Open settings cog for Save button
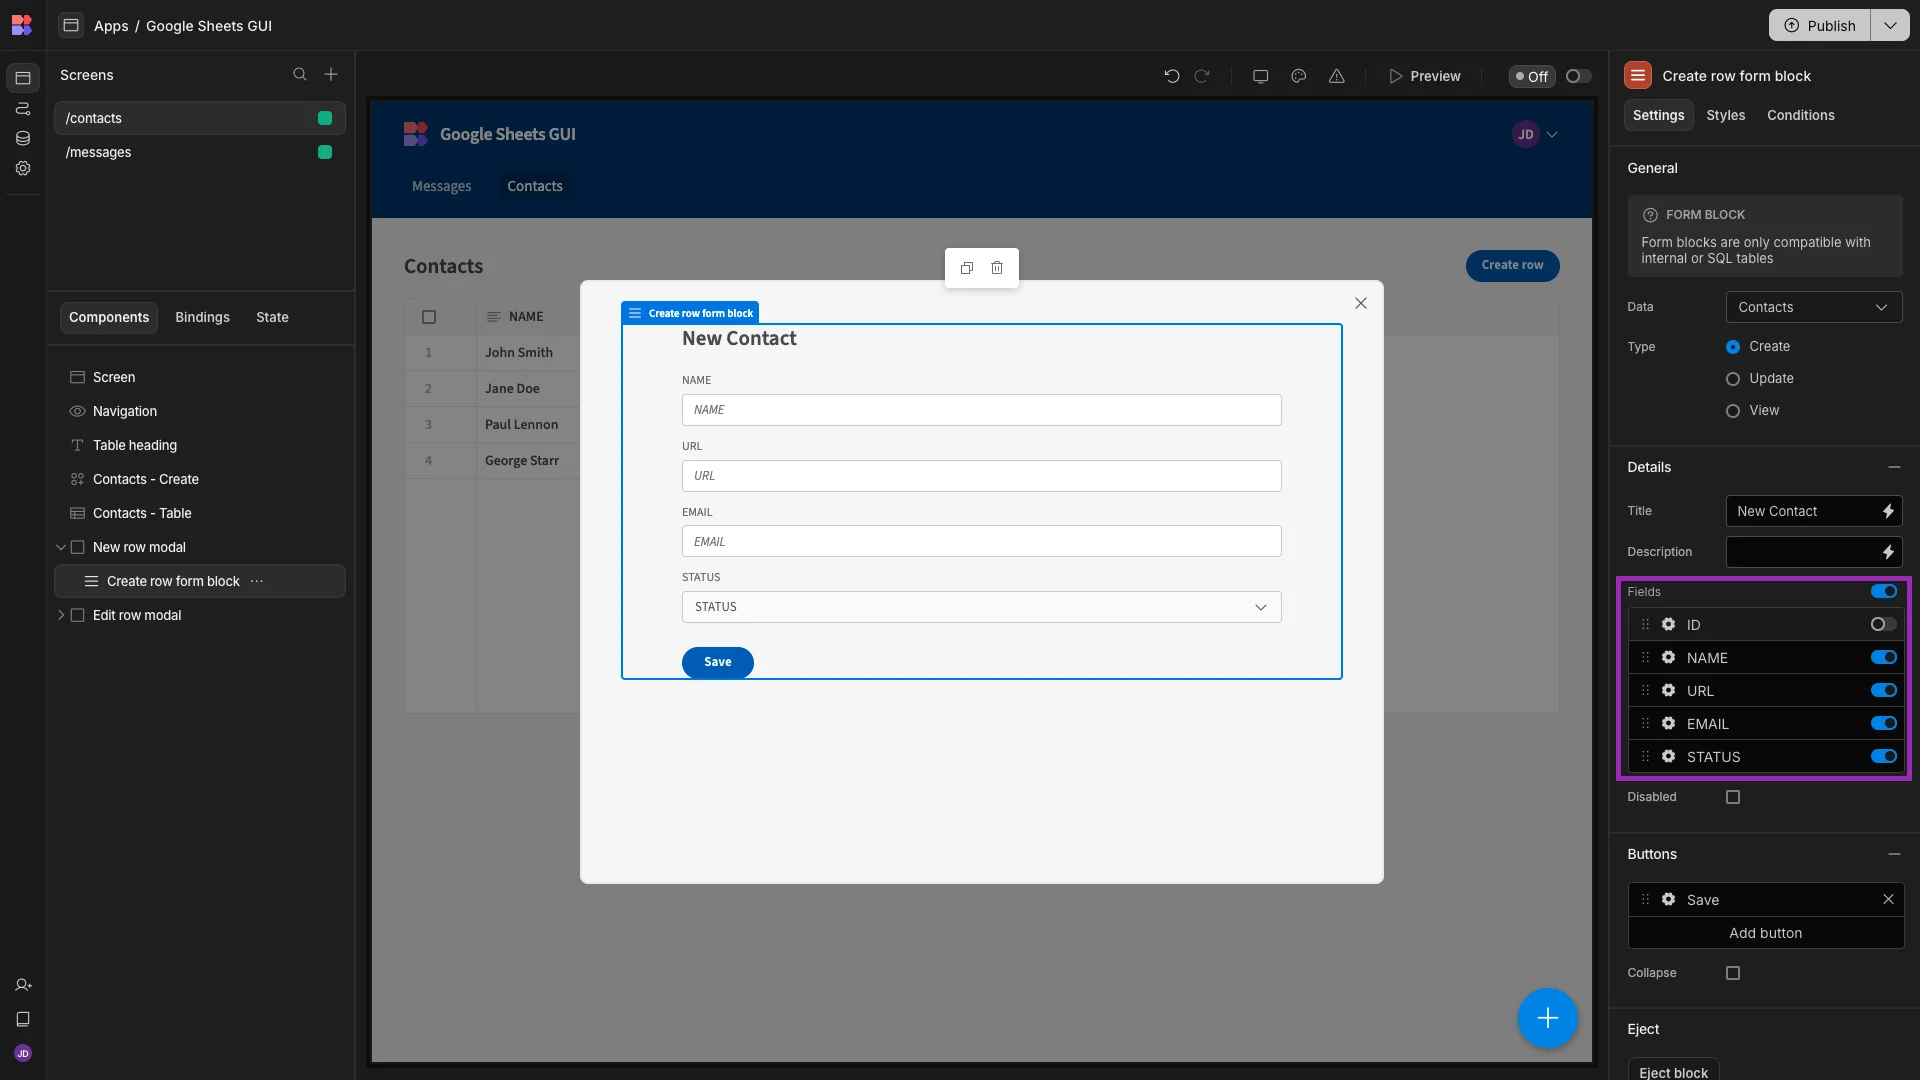The height and width of the screenshot is (1080, 1920). [1668, 899]
